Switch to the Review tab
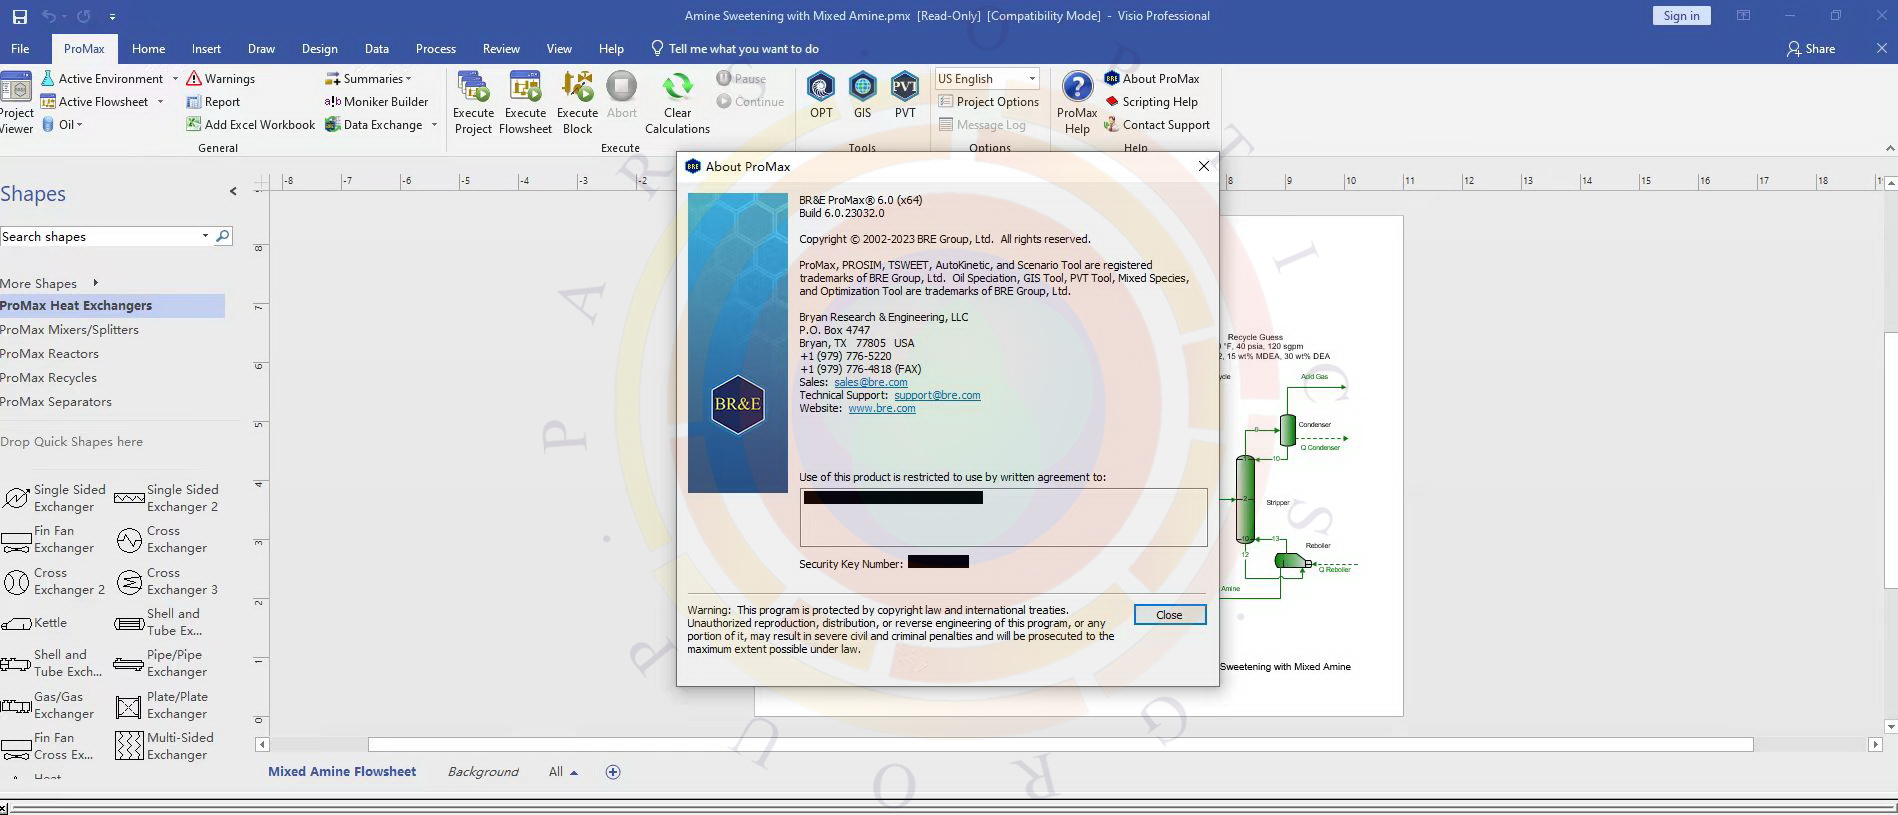1898x815 pixels. [x=501, y=48]
